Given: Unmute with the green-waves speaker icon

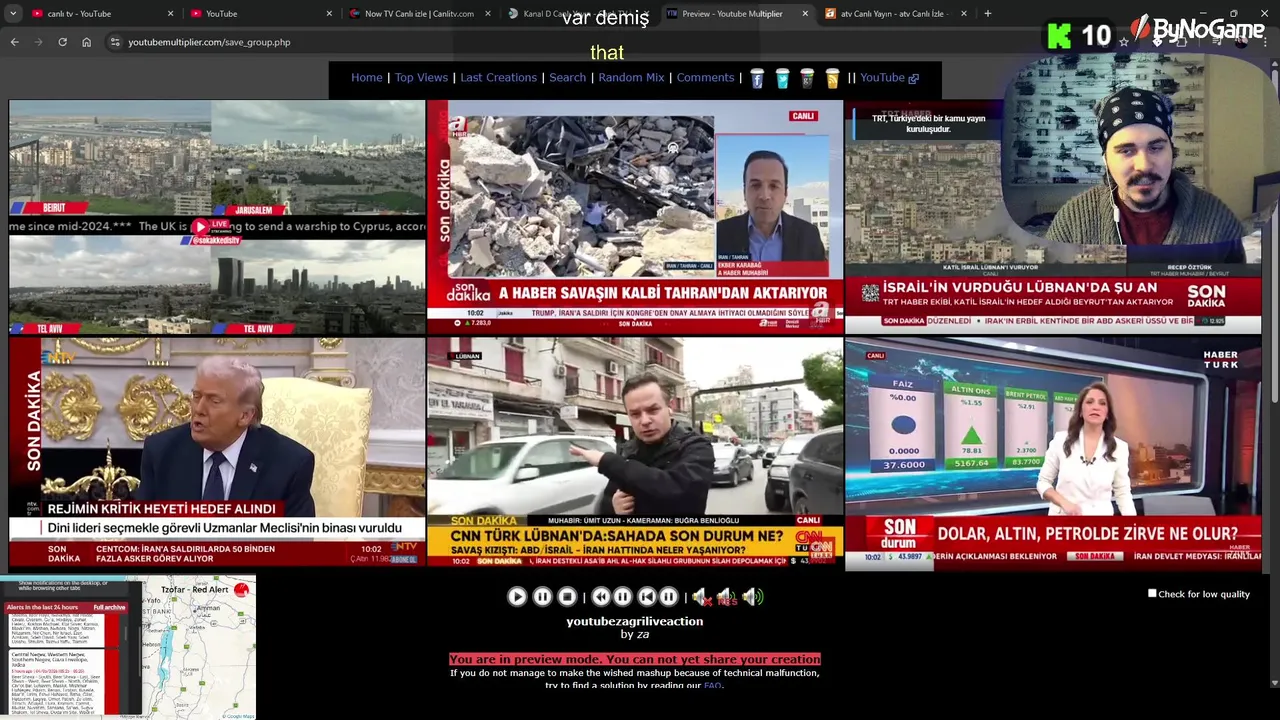Looking at the screenshot, I should click(752, 597).
